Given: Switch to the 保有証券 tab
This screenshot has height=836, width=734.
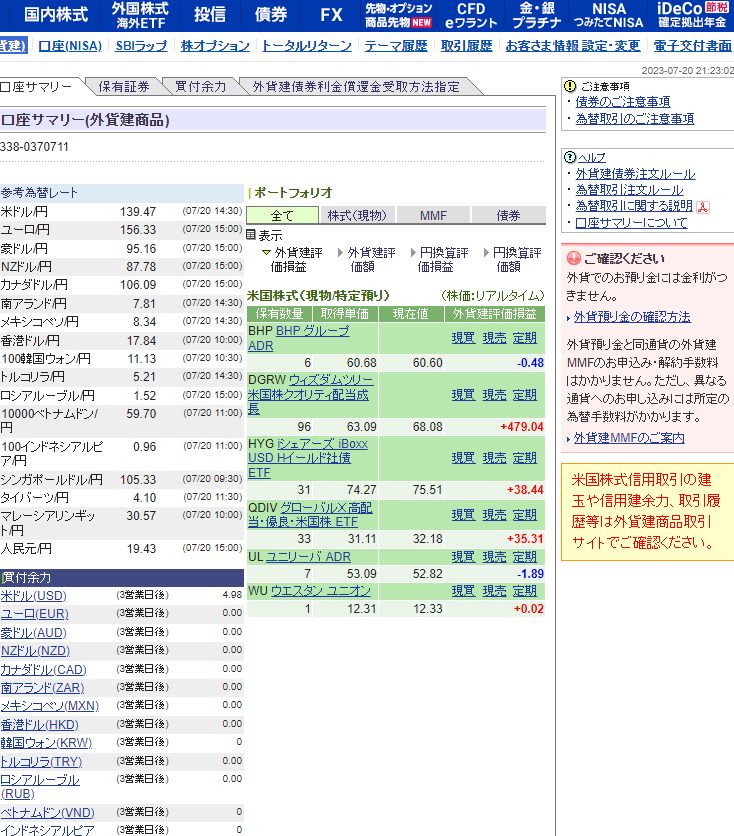Looking at the screenshot, I should click(x=124, y=87).
